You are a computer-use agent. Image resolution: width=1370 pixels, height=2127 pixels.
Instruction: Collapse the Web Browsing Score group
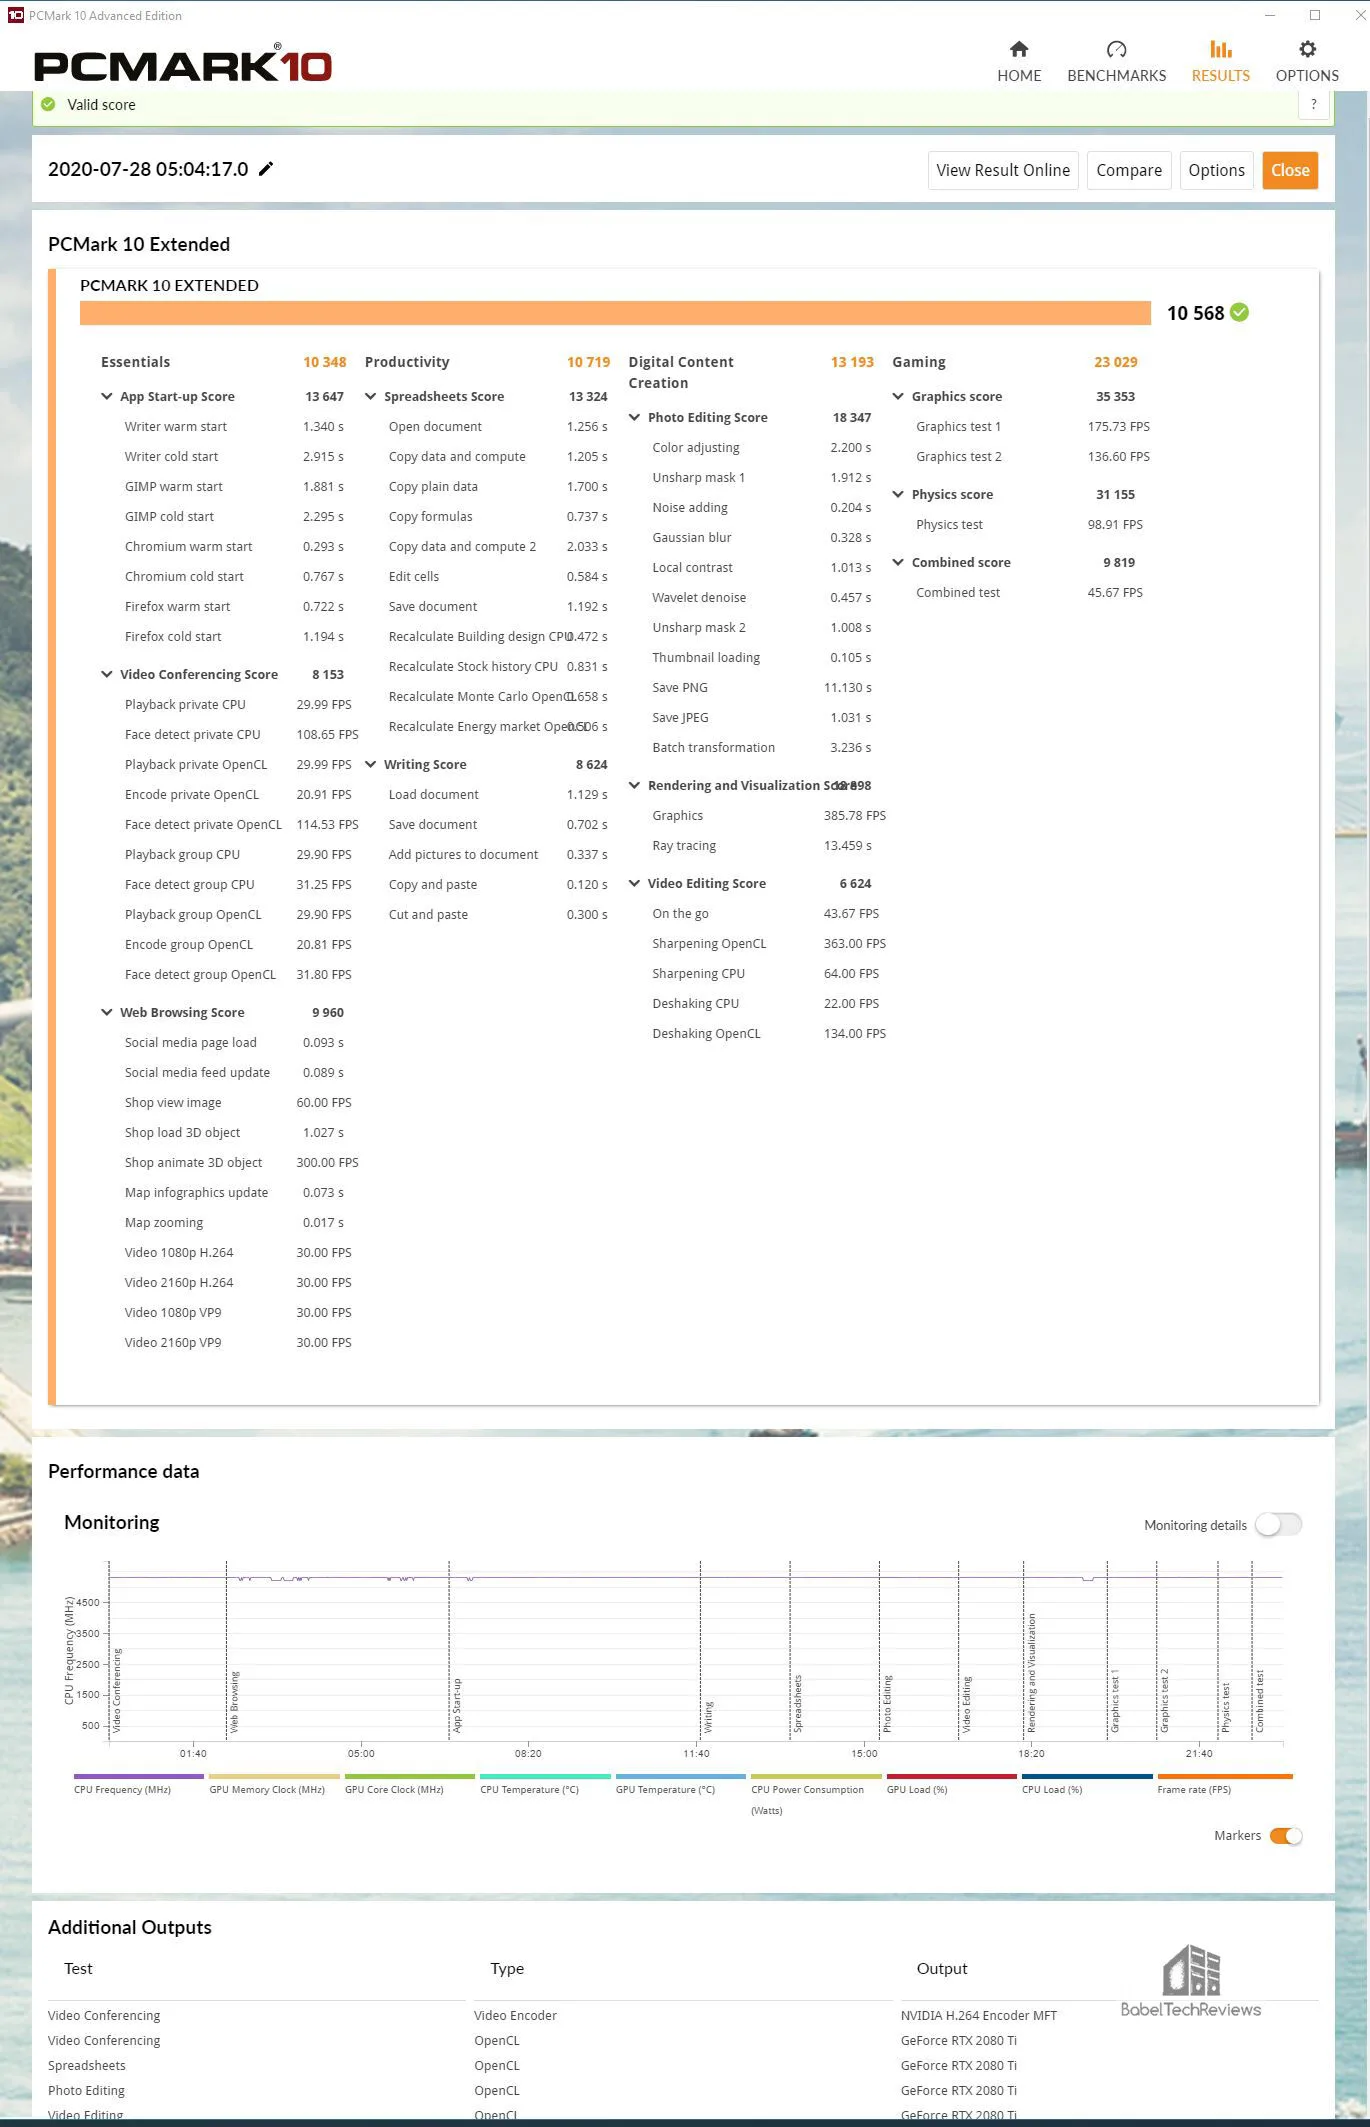point(107,1013)
